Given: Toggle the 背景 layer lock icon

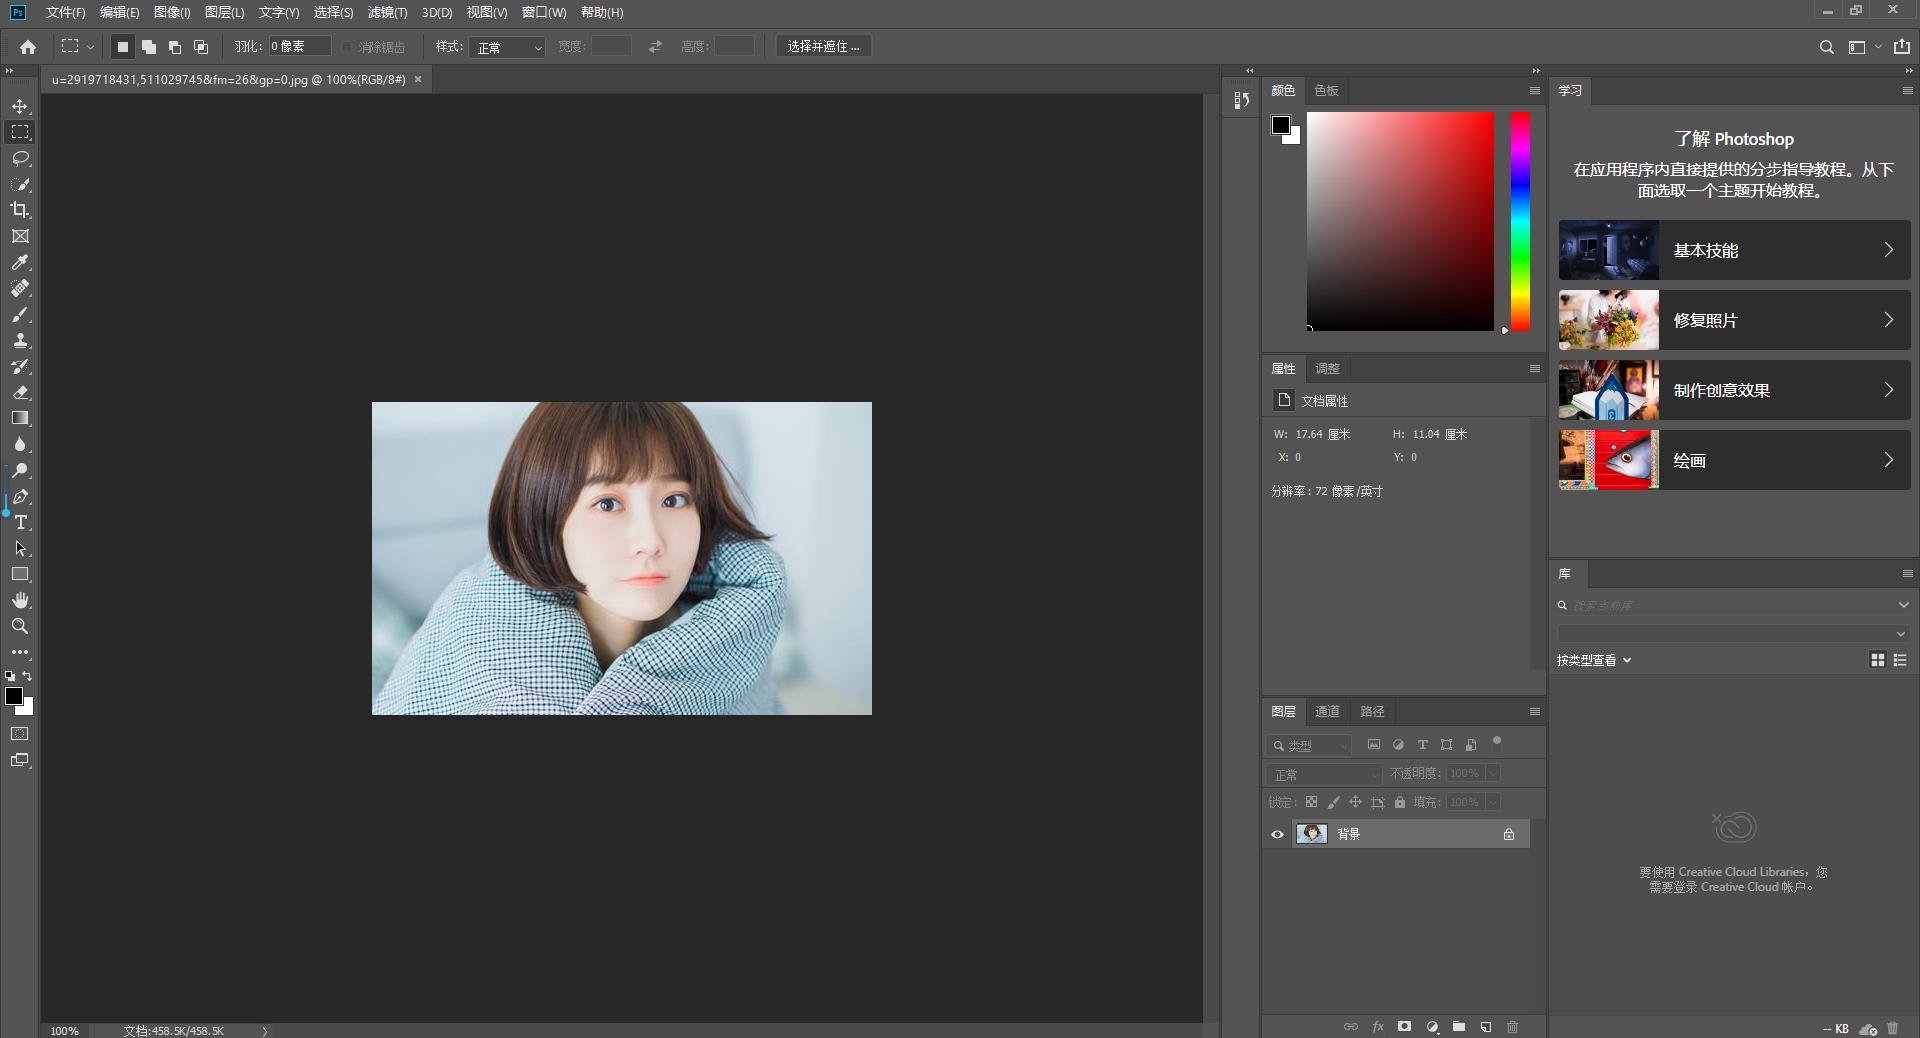Looking at the screenshot, I should click(x=1509, y=834).
